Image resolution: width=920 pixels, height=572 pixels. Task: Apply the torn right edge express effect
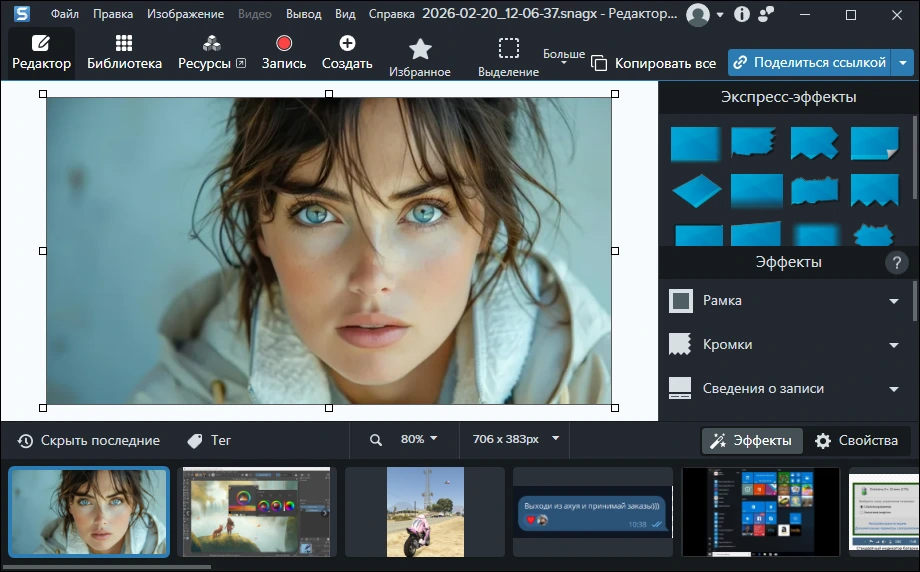tap(754, 142)
